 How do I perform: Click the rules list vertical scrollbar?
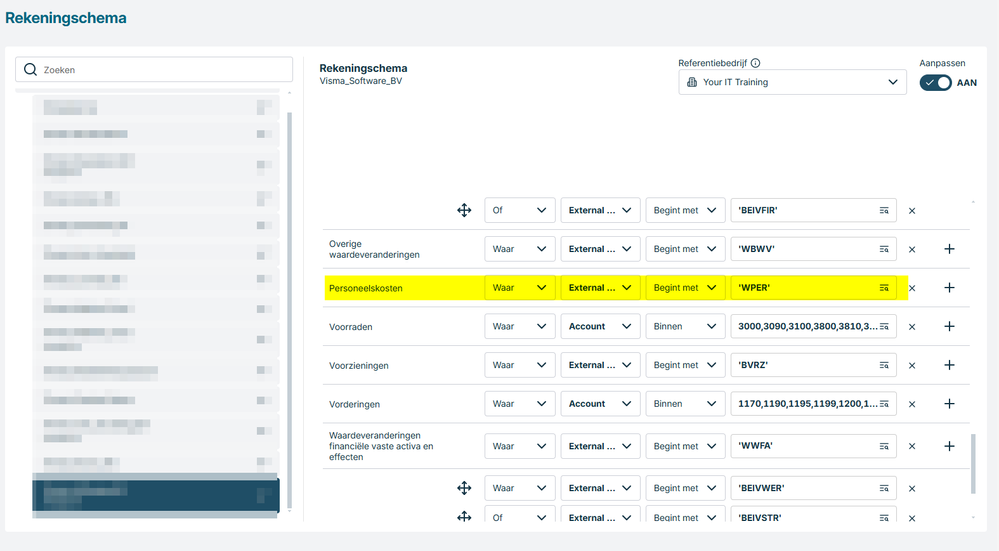(973, 464)
